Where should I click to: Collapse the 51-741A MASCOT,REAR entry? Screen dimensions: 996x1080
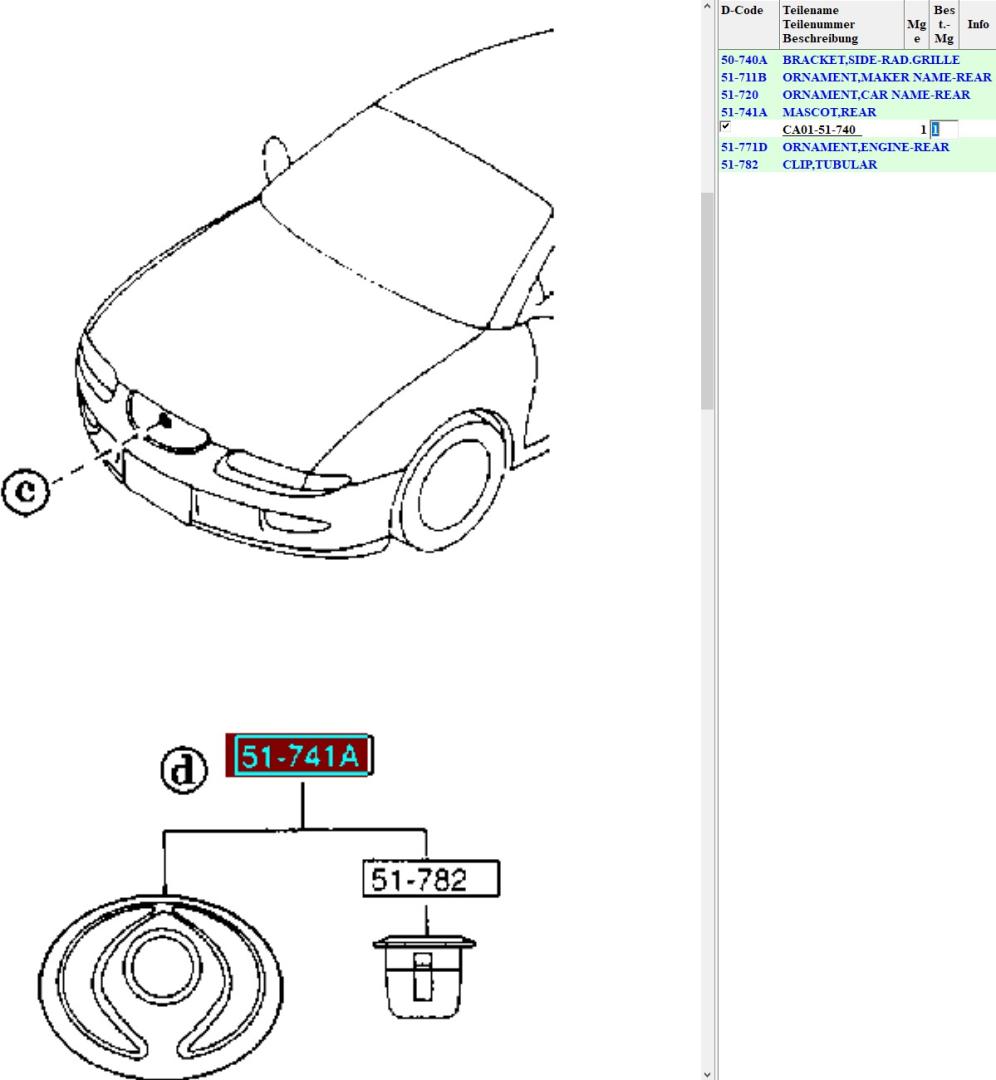[x=829, y=112]
